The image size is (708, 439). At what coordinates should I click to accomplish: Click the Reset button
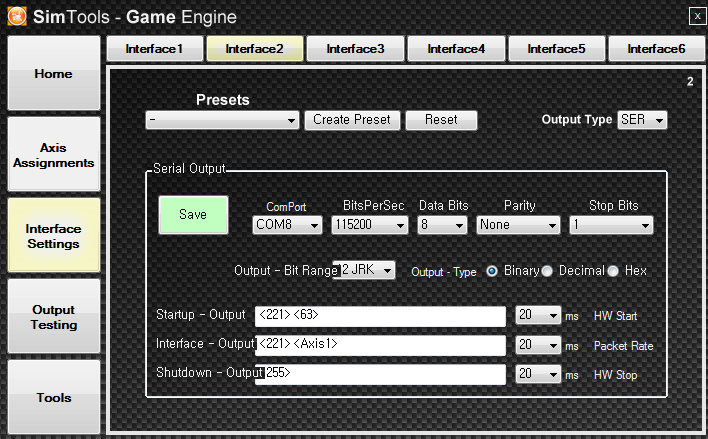(x=441, y=120)
